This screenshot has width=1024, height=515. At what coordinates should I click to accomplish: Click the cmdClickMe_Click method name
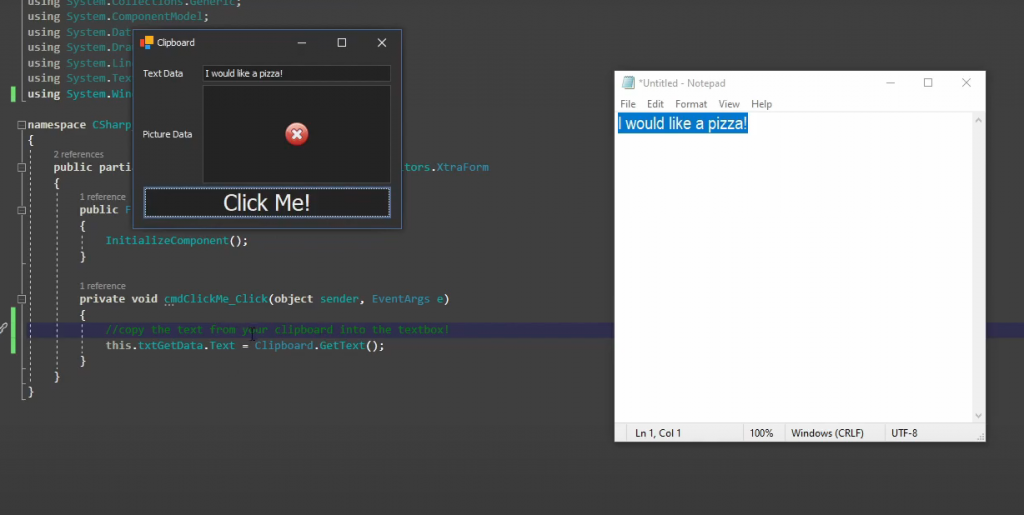pyautogui.click(x=216, y=299)
